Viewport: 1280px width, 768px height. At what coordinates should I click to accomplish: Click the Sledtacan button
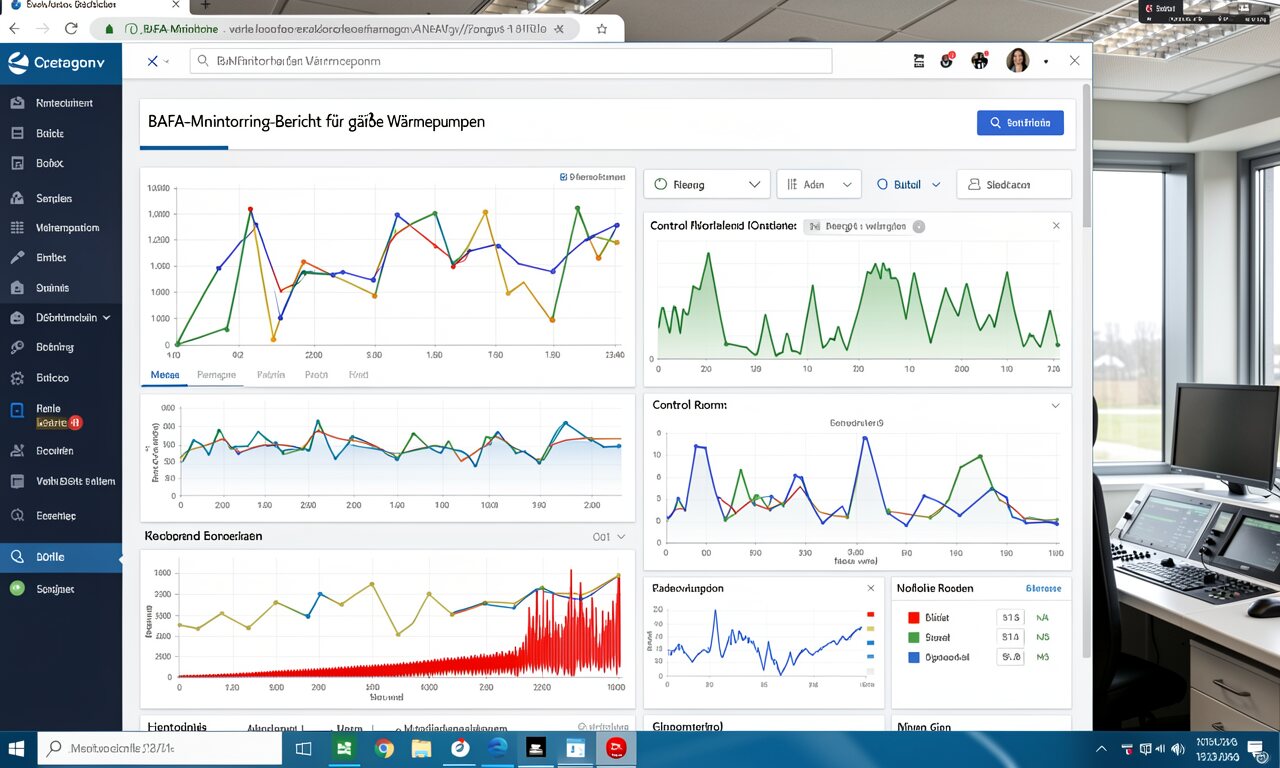pyautogui.click(x=1014, y=185)
